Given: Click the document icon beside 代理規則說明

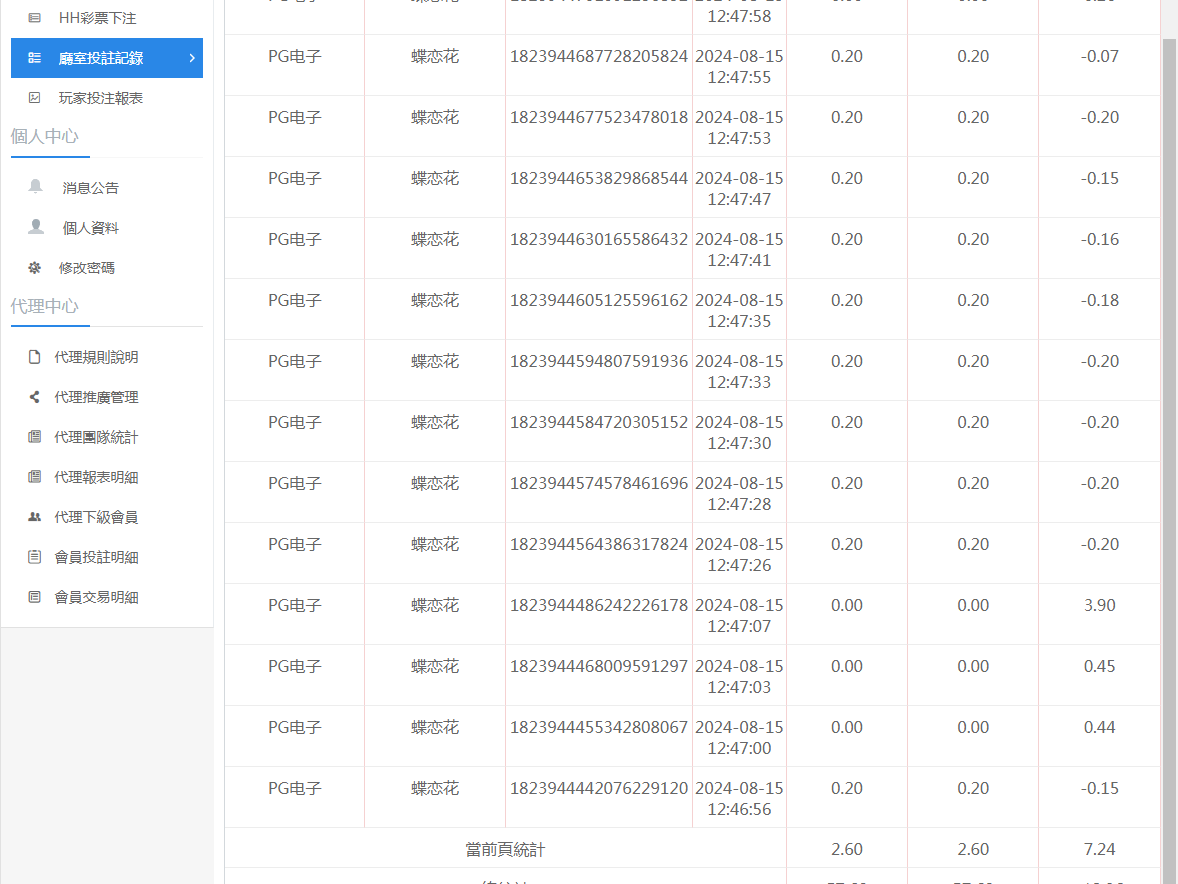Looking at the screenshot, I should coord(35,357).
